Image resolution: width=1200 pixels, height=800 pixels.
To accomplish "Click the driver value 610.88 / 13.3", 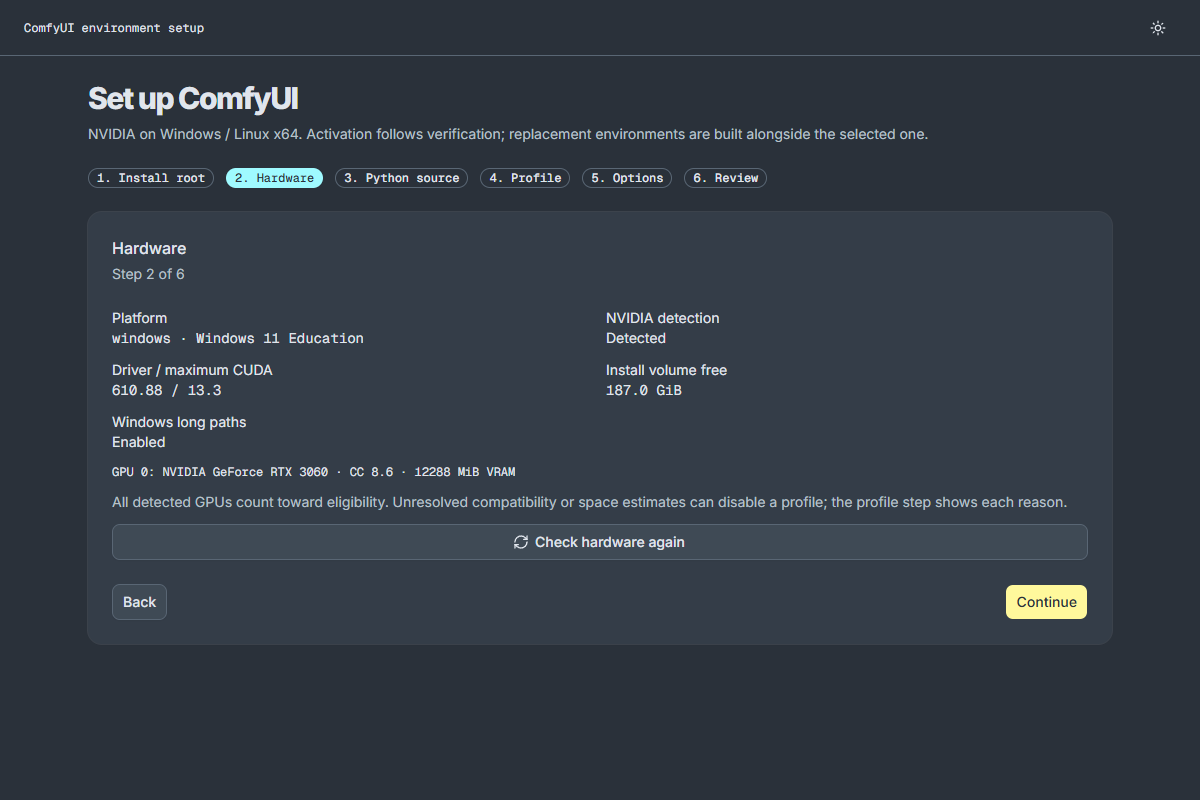I will [167, 390].
